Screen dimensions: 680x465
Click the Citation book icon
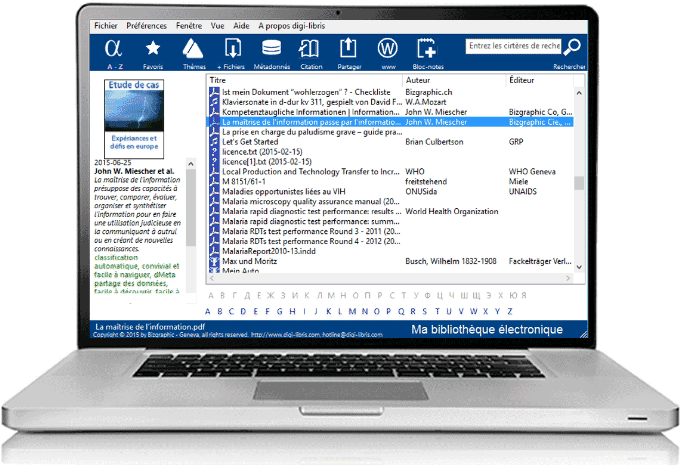[x=309, y=48]
